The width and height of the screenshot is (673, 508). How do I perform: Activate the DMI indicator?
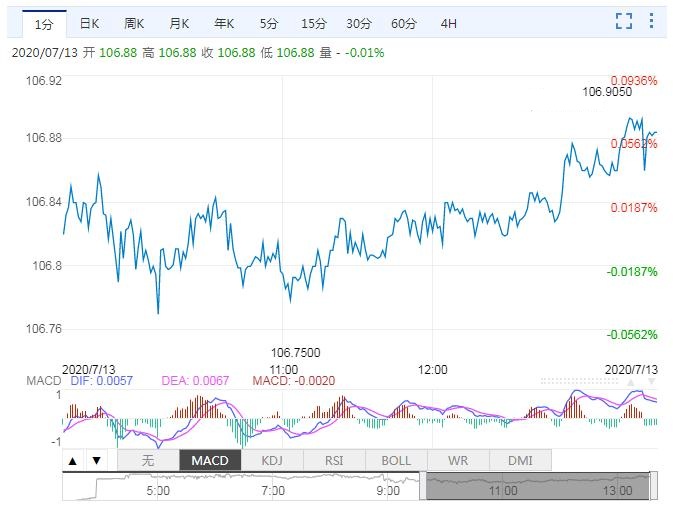tap(520, 461)
